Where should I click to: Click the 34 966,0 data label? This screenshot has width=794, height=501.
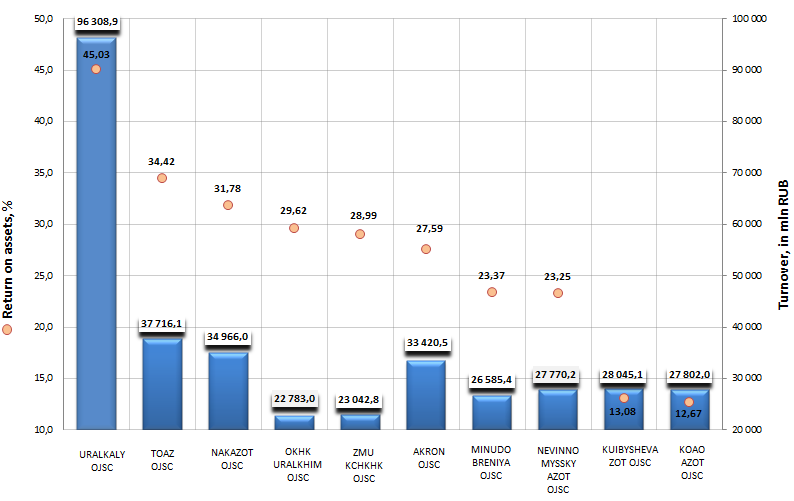(228, 337)
